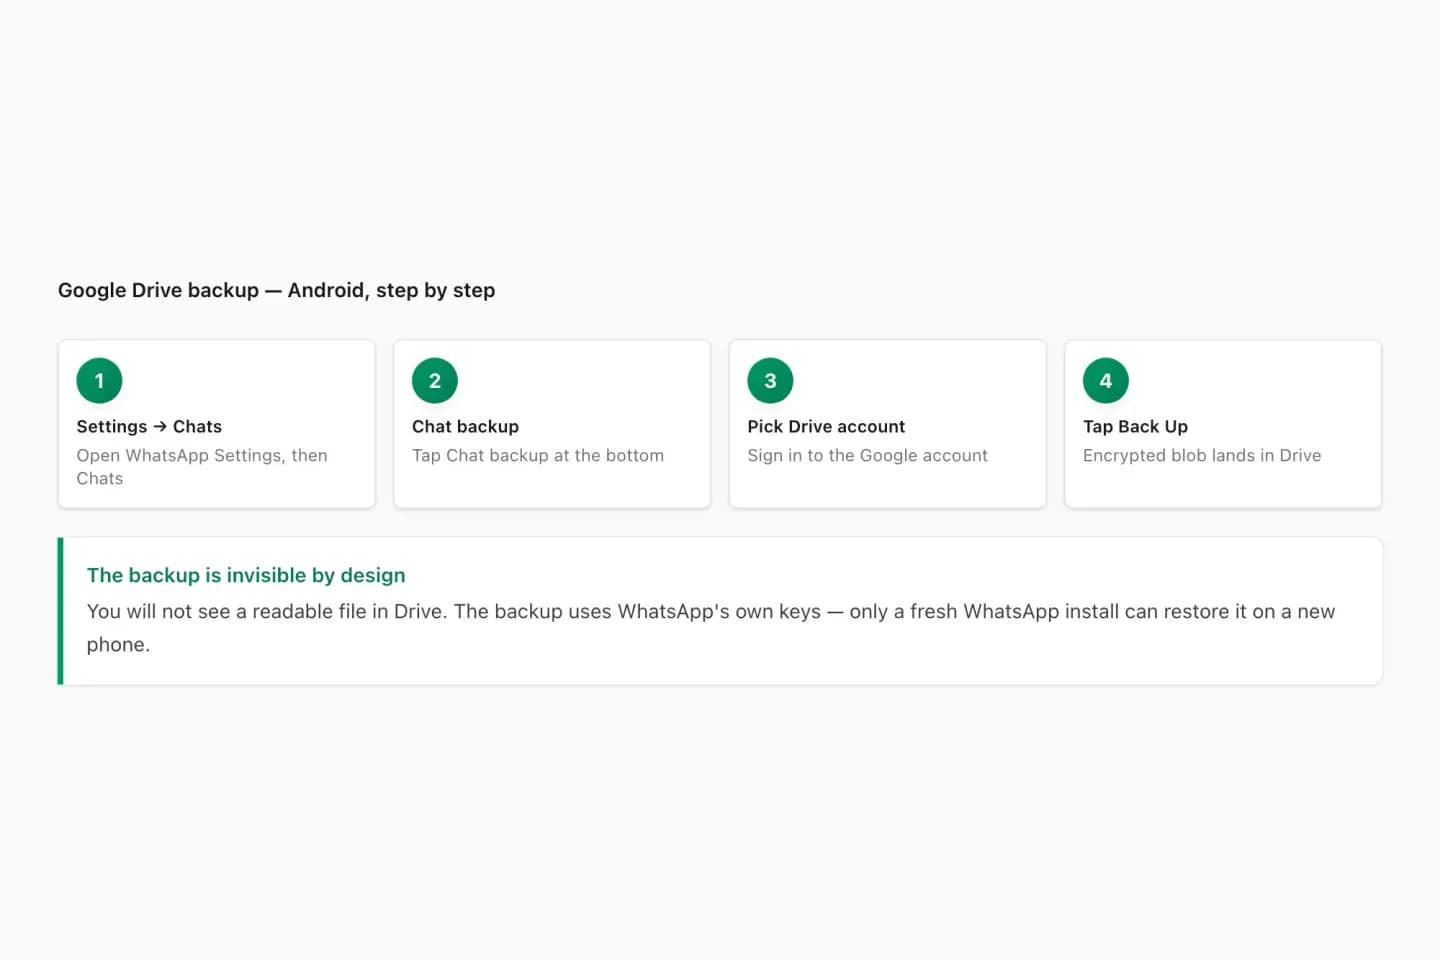This screenshot has width=1440, height=960.
Task: Click the green step 2 badge
Action: point(435,381)
